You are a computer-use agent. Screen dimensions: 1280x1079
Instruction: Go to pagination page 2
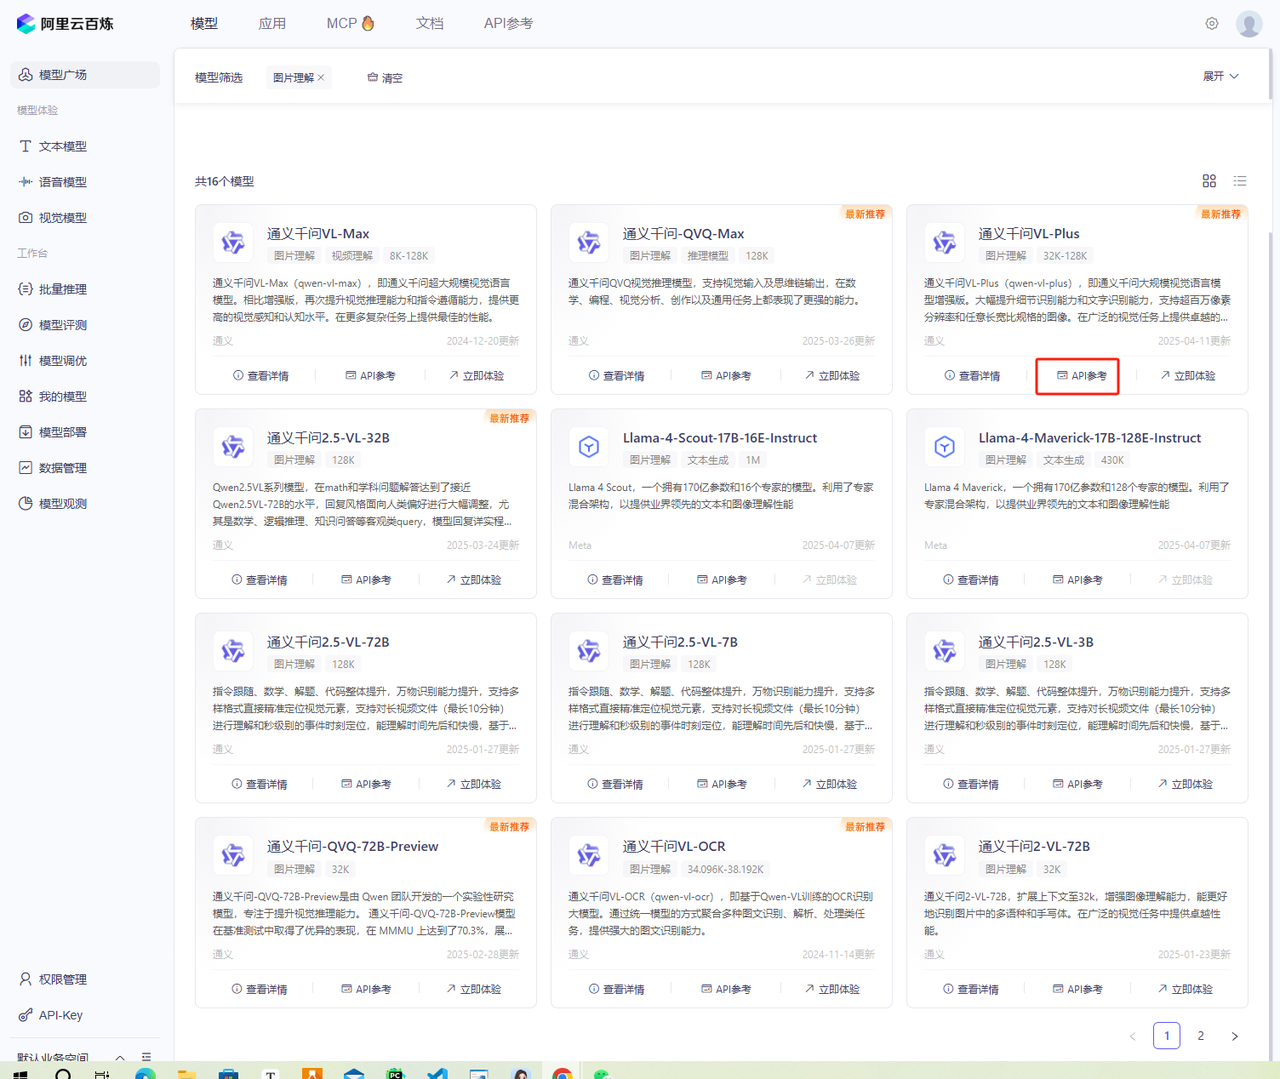pyautogui.click(x=1201, y=1036)
